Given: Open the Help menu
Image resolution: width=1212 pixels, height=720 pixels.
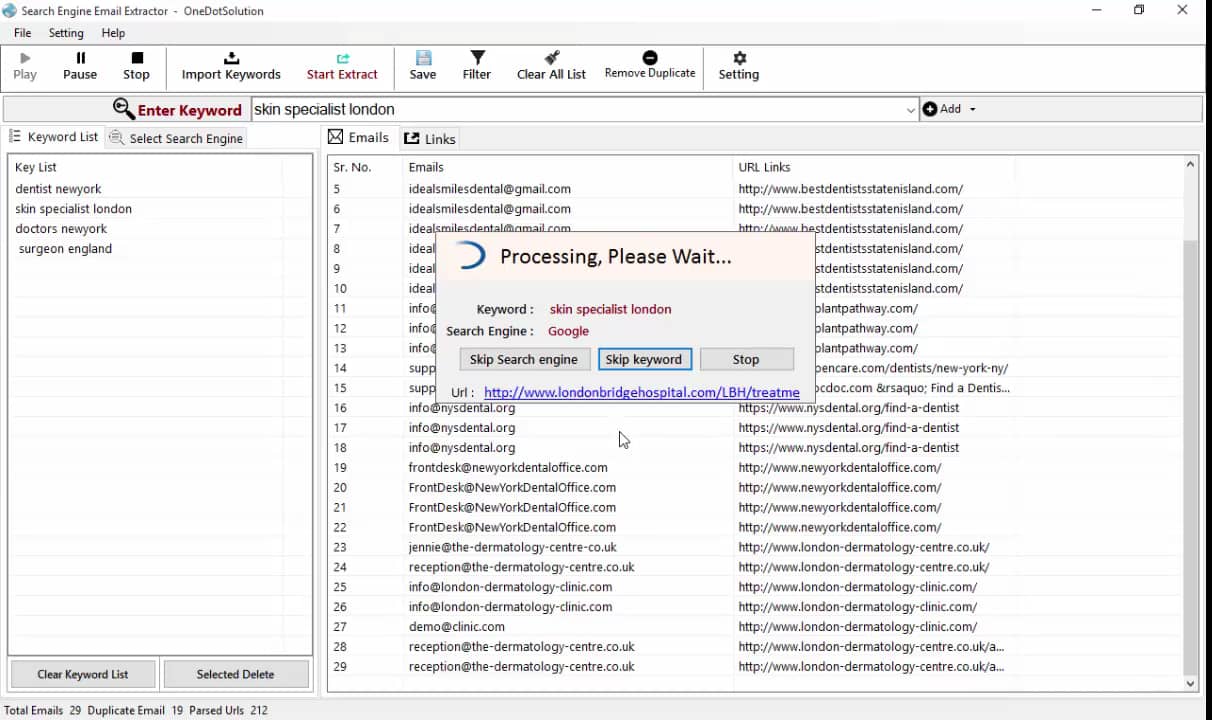Looking at the screenshot, I should pos(113,33).
